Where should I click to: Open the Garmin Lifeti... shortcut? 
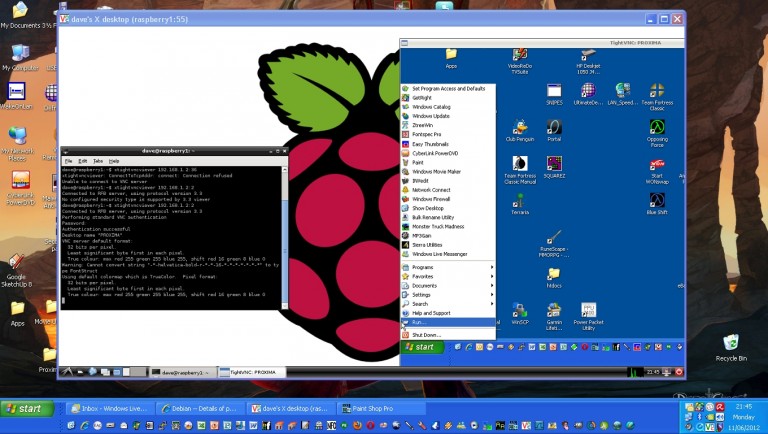554,317
